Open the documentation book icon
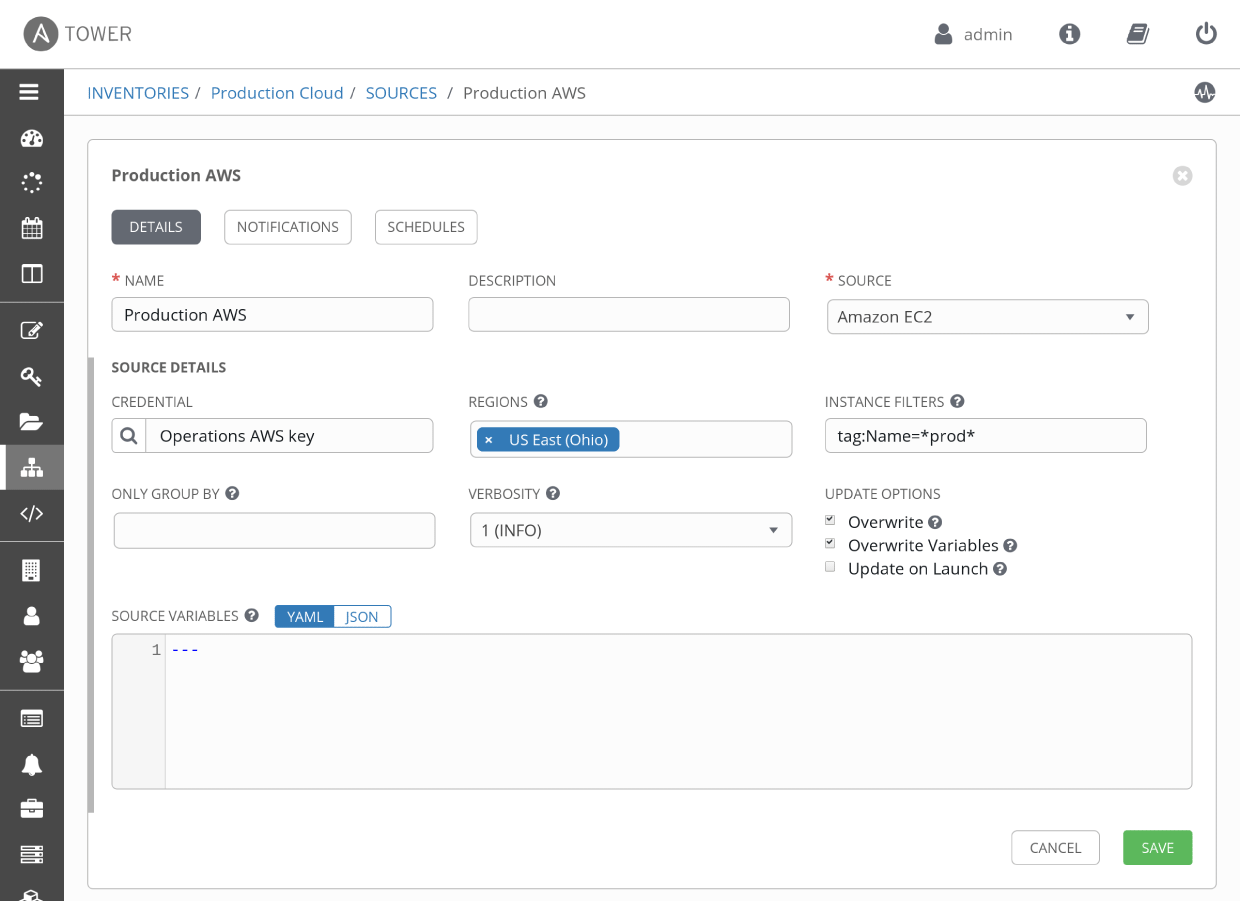The image size is (1240, 901). coord(1137,34)
